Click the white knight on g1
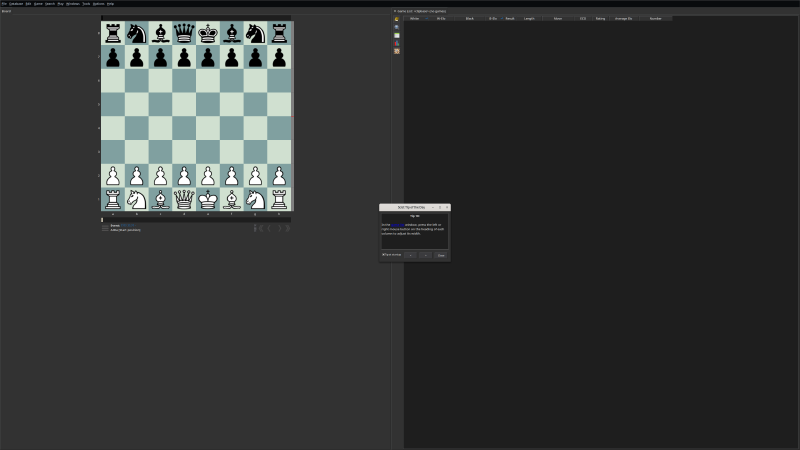This screenshot has width=800, height=450. click(x=256, y=200)
